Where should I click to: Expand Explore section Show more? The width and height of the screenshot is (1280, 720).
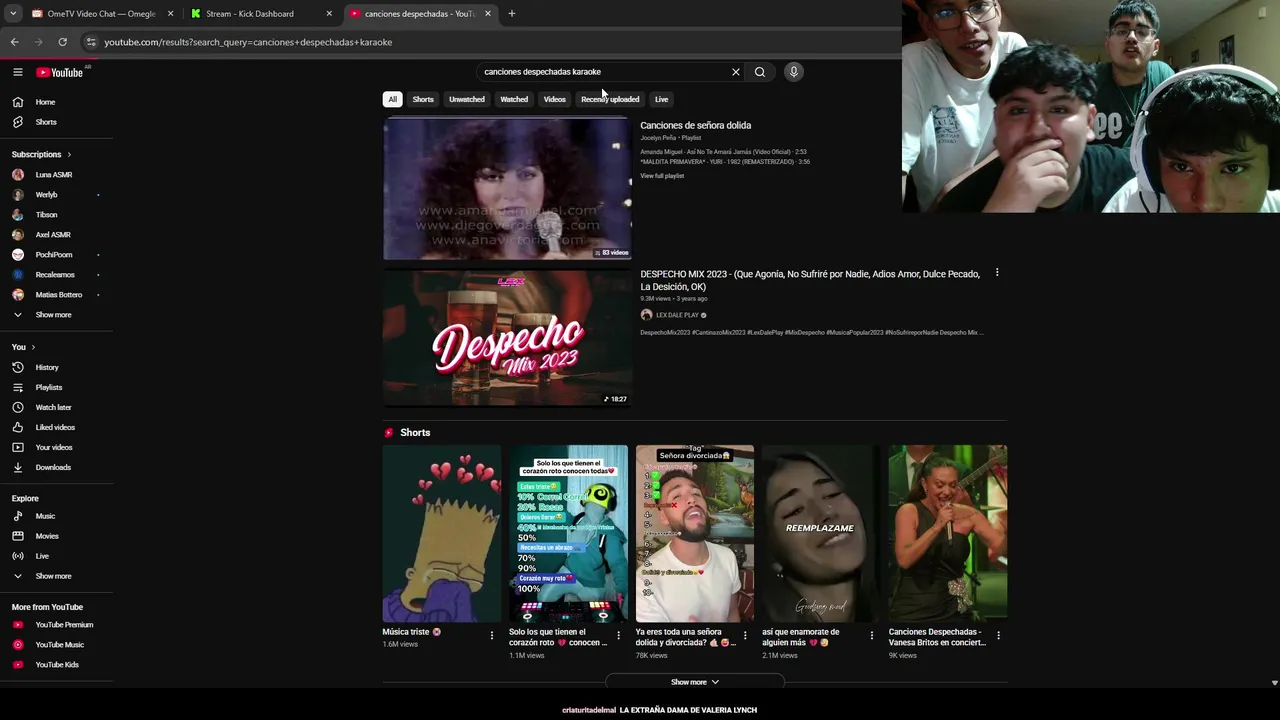click(x=53, y=576)
